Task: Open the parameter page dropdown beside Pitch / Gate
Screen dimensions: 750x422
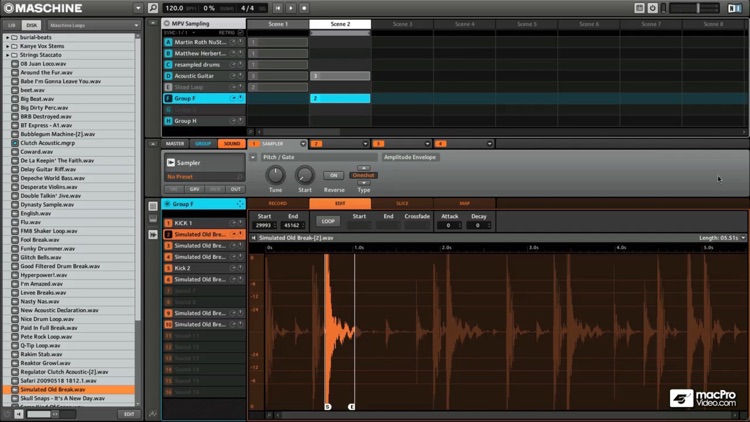Action: (253, 157)
